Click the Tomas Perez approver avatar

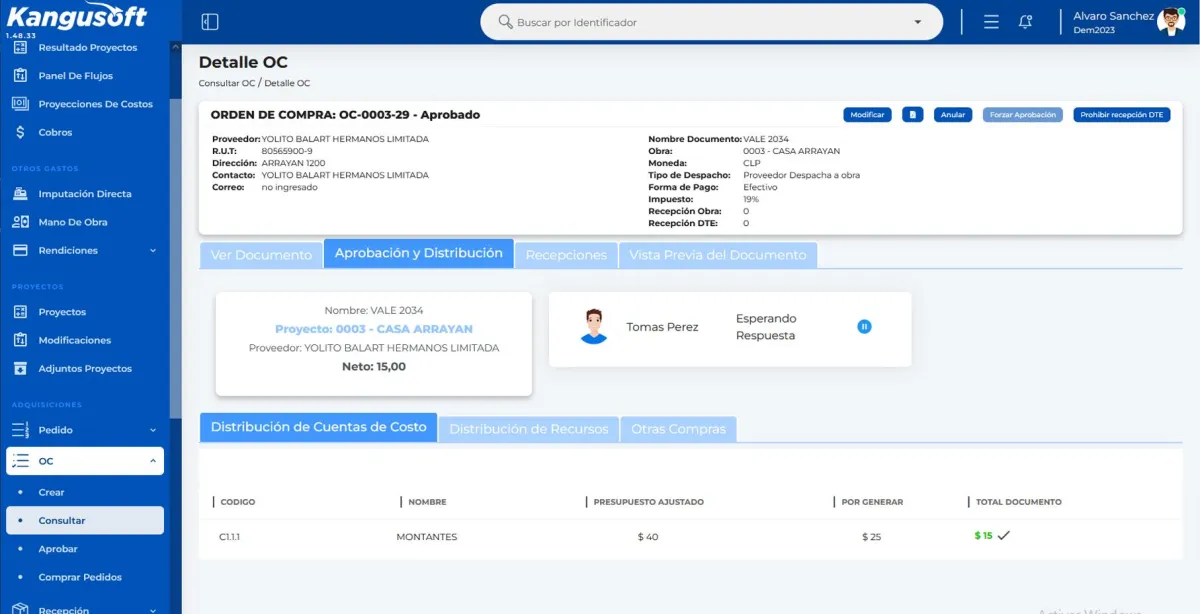(594, 327)
